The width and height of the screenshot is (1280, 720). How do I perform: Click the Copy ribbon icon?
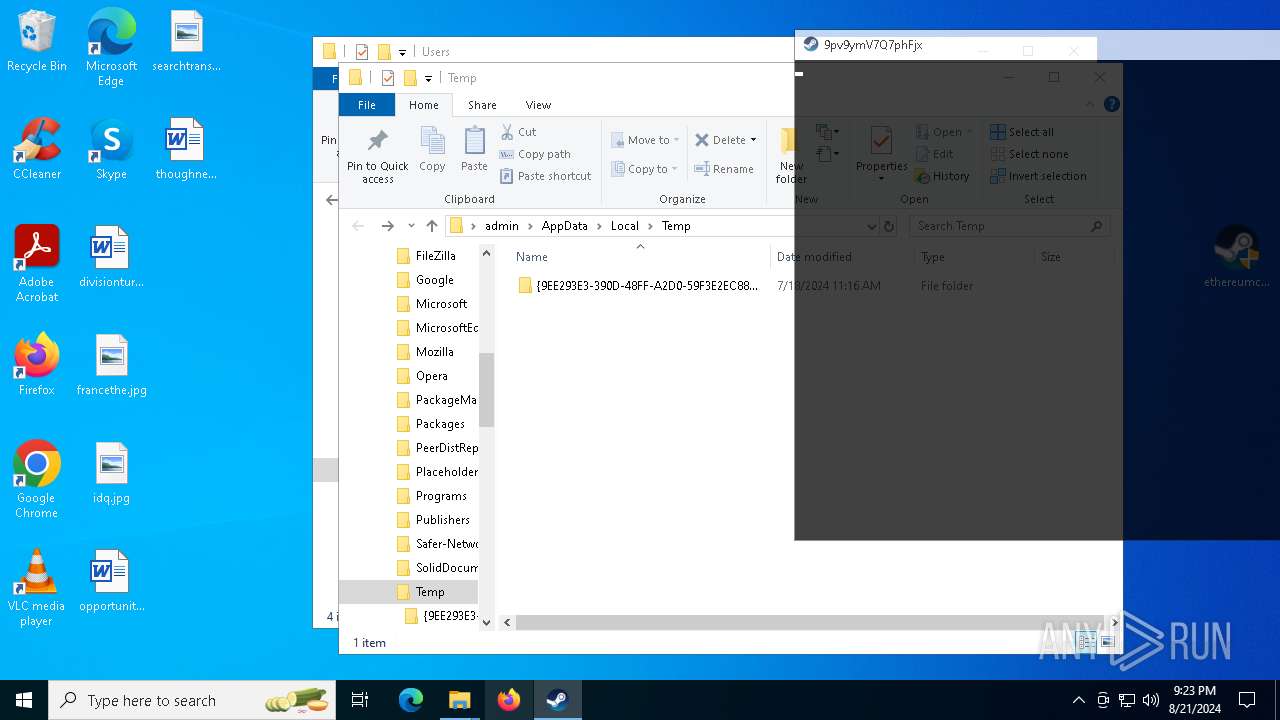[432, 150]
